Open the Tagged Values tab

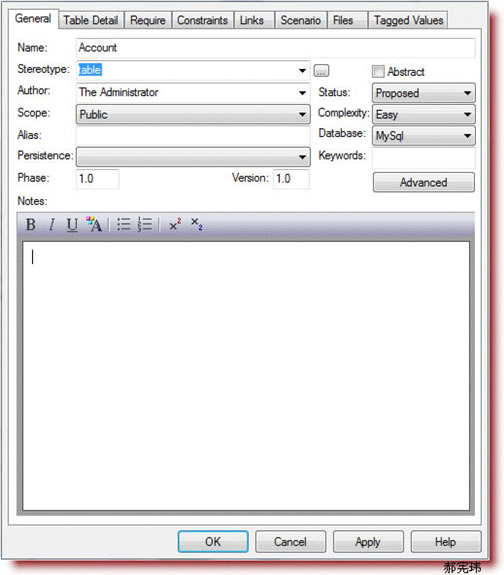tap(408, 20)
